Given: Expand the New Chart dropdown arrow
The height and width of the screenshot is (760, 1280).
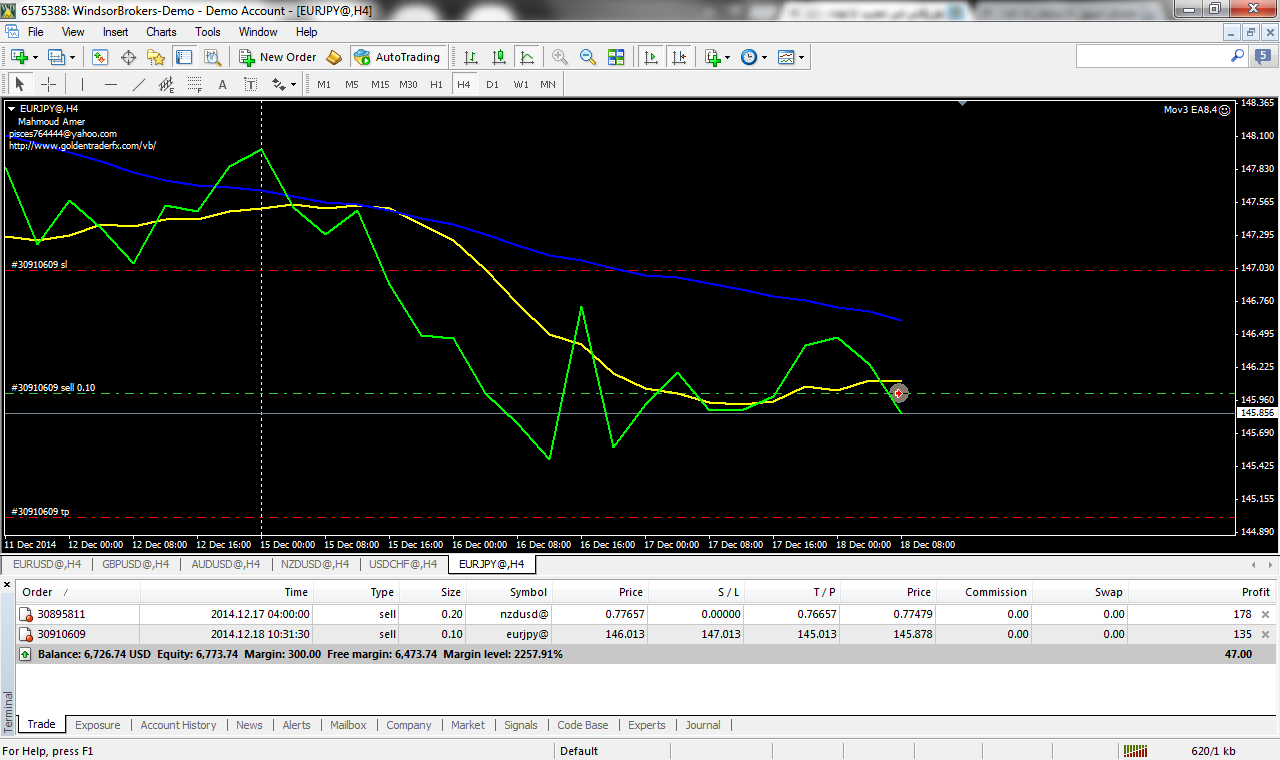Looking at the screenshot, I should [x=35, y=57].
